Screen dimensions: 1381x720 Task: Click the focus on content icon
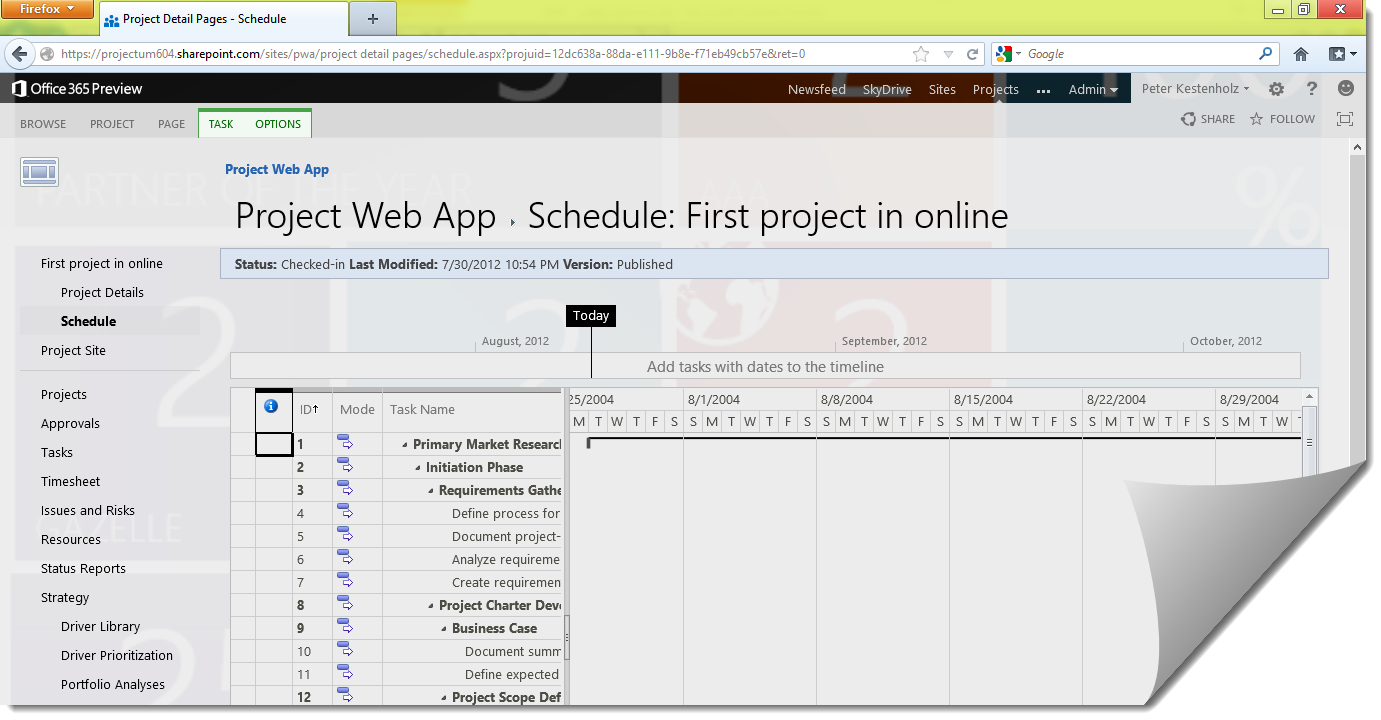[x=1345, y=119]
